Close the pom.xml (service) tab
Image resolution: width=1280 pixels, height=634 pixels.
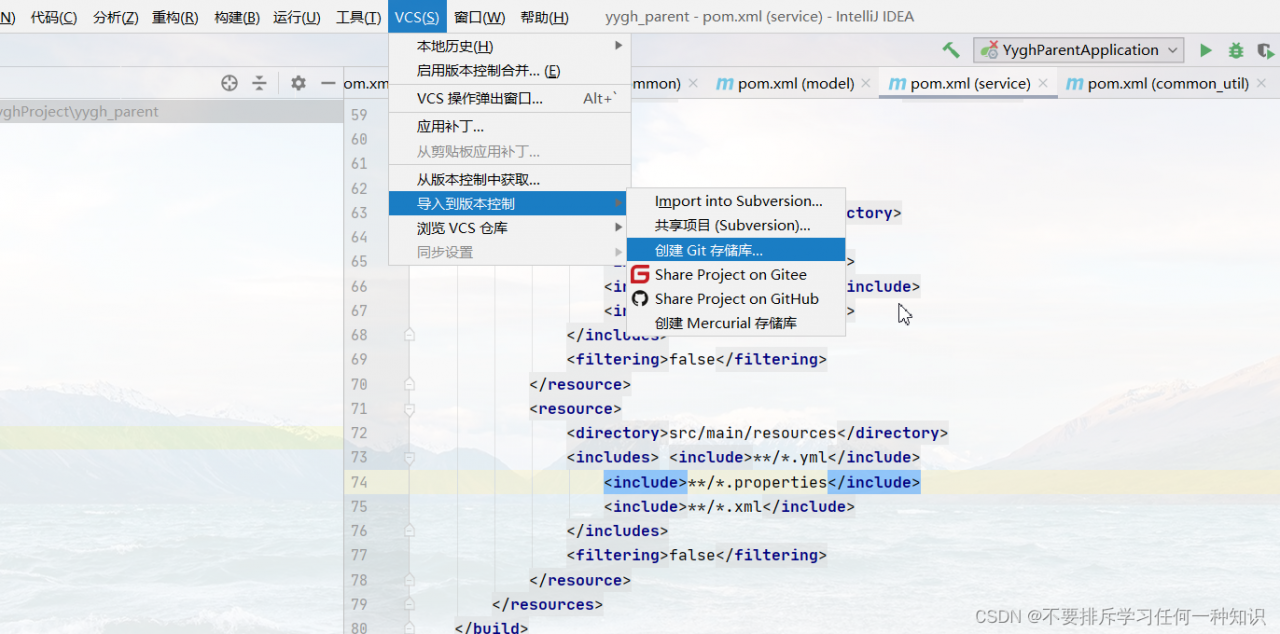[1043, 84]
